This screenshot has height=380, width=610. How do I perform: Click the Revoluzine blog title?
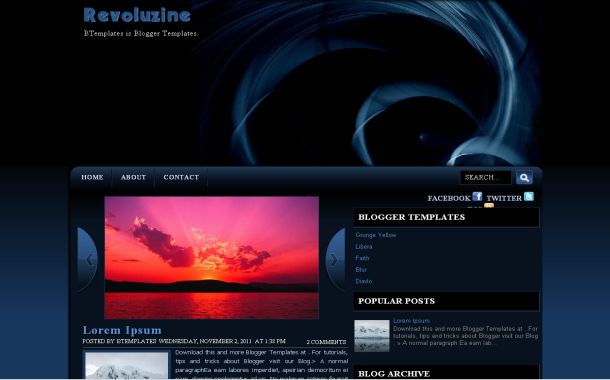tap(137, 15)
